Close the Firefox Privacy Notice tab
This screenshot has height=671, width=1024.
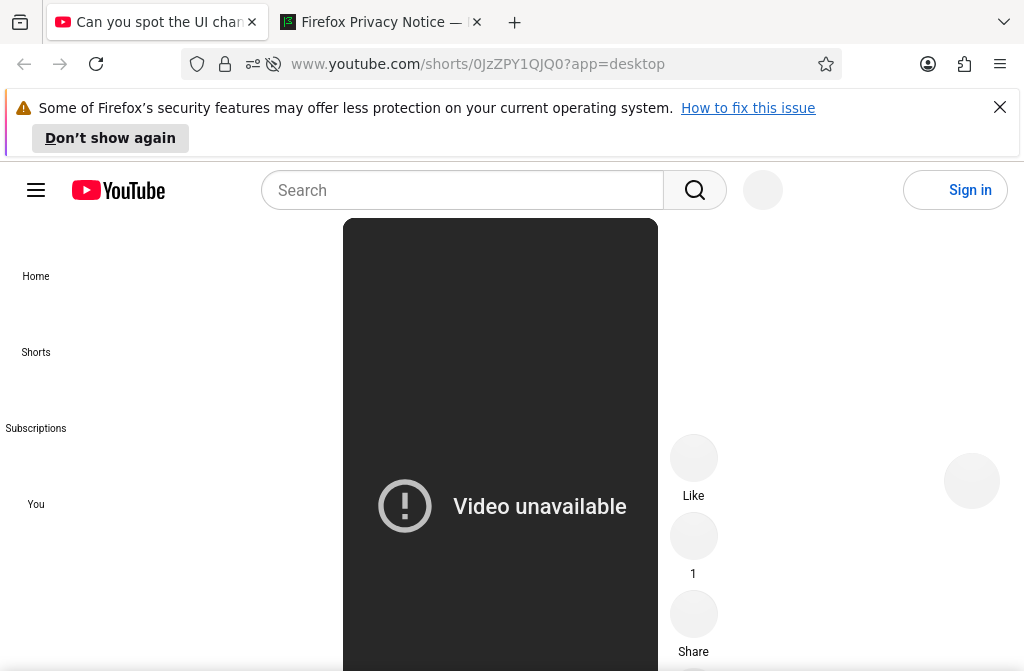click(477, 22)
